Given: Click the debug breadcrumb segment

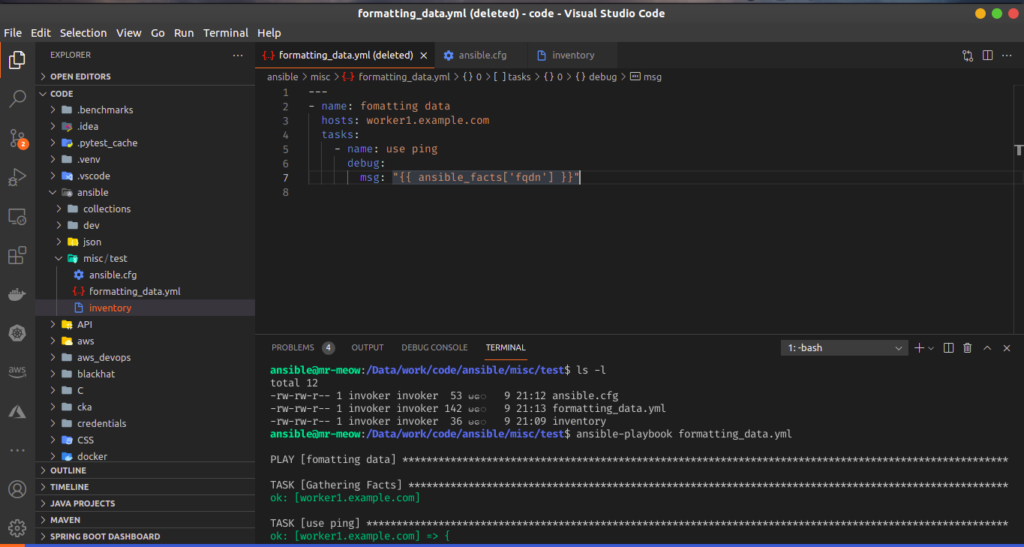Looking at the screenshot, I should tap(596, 77).
